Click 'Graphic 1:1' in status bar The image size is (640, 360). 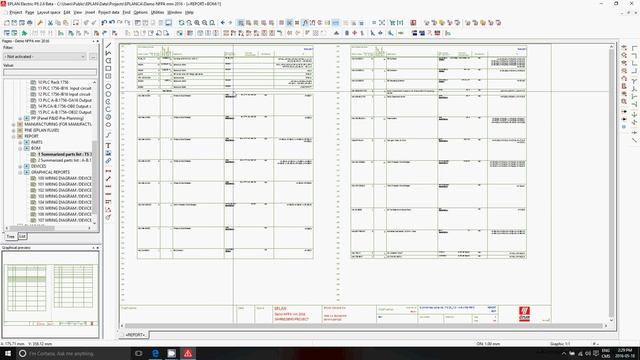click(x=560, y=344)
